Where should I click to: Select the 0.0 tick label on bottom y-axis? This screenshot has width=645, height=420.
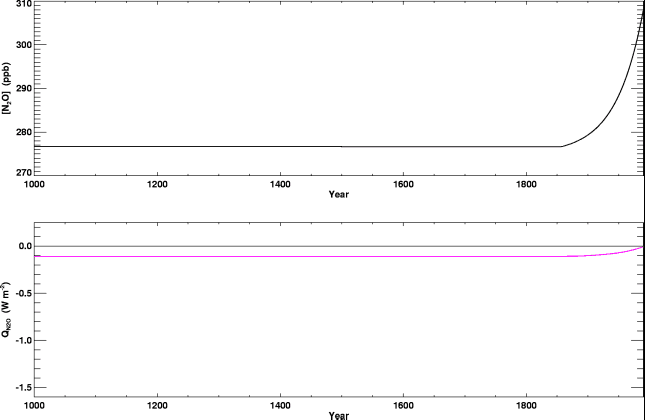click(x=20, y=246)
